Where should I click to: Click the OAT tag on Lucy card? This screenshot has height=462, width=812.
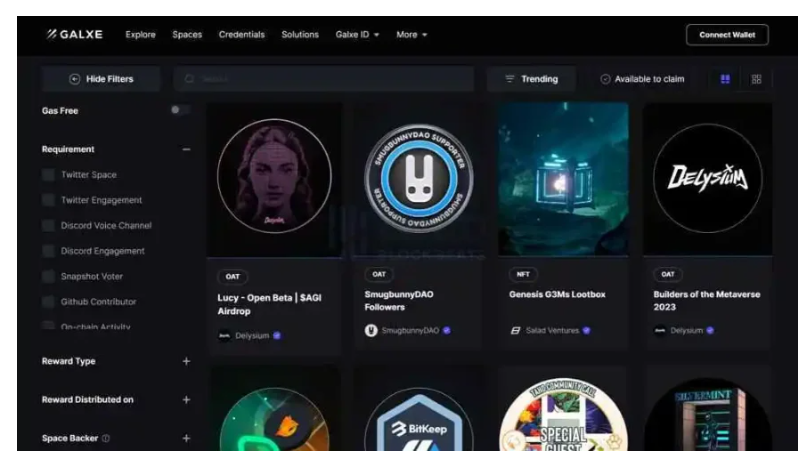coord(233,277)
